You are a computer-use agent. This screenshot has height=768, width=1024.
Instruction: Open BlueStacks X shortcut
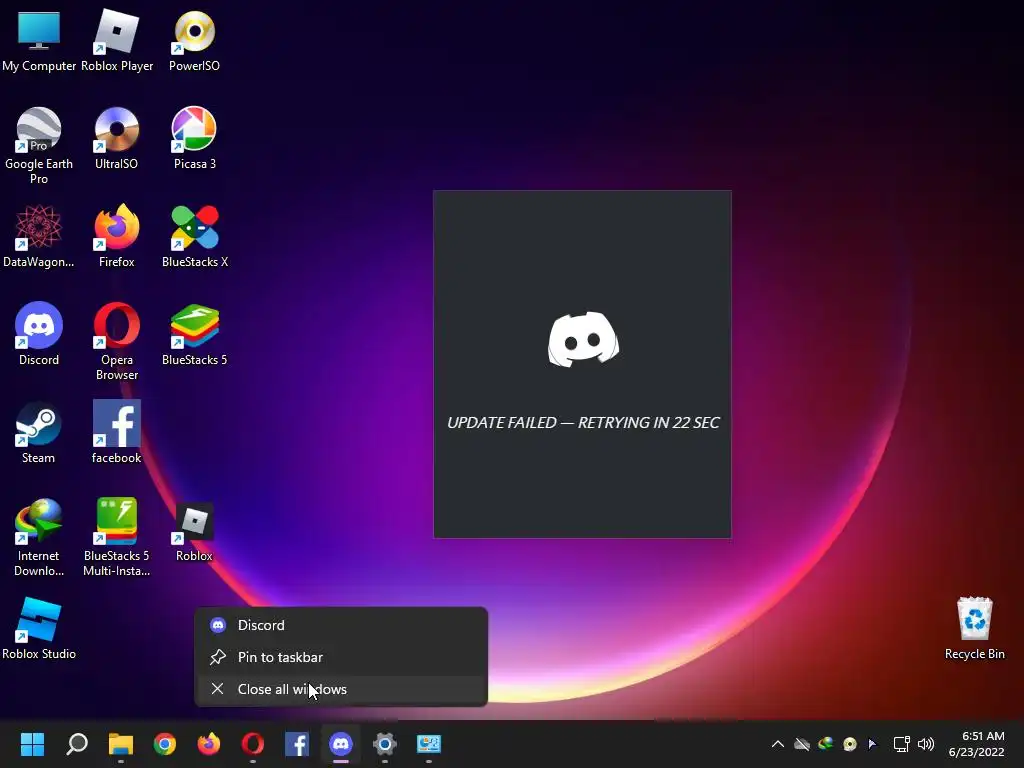[x=195, y=236]
